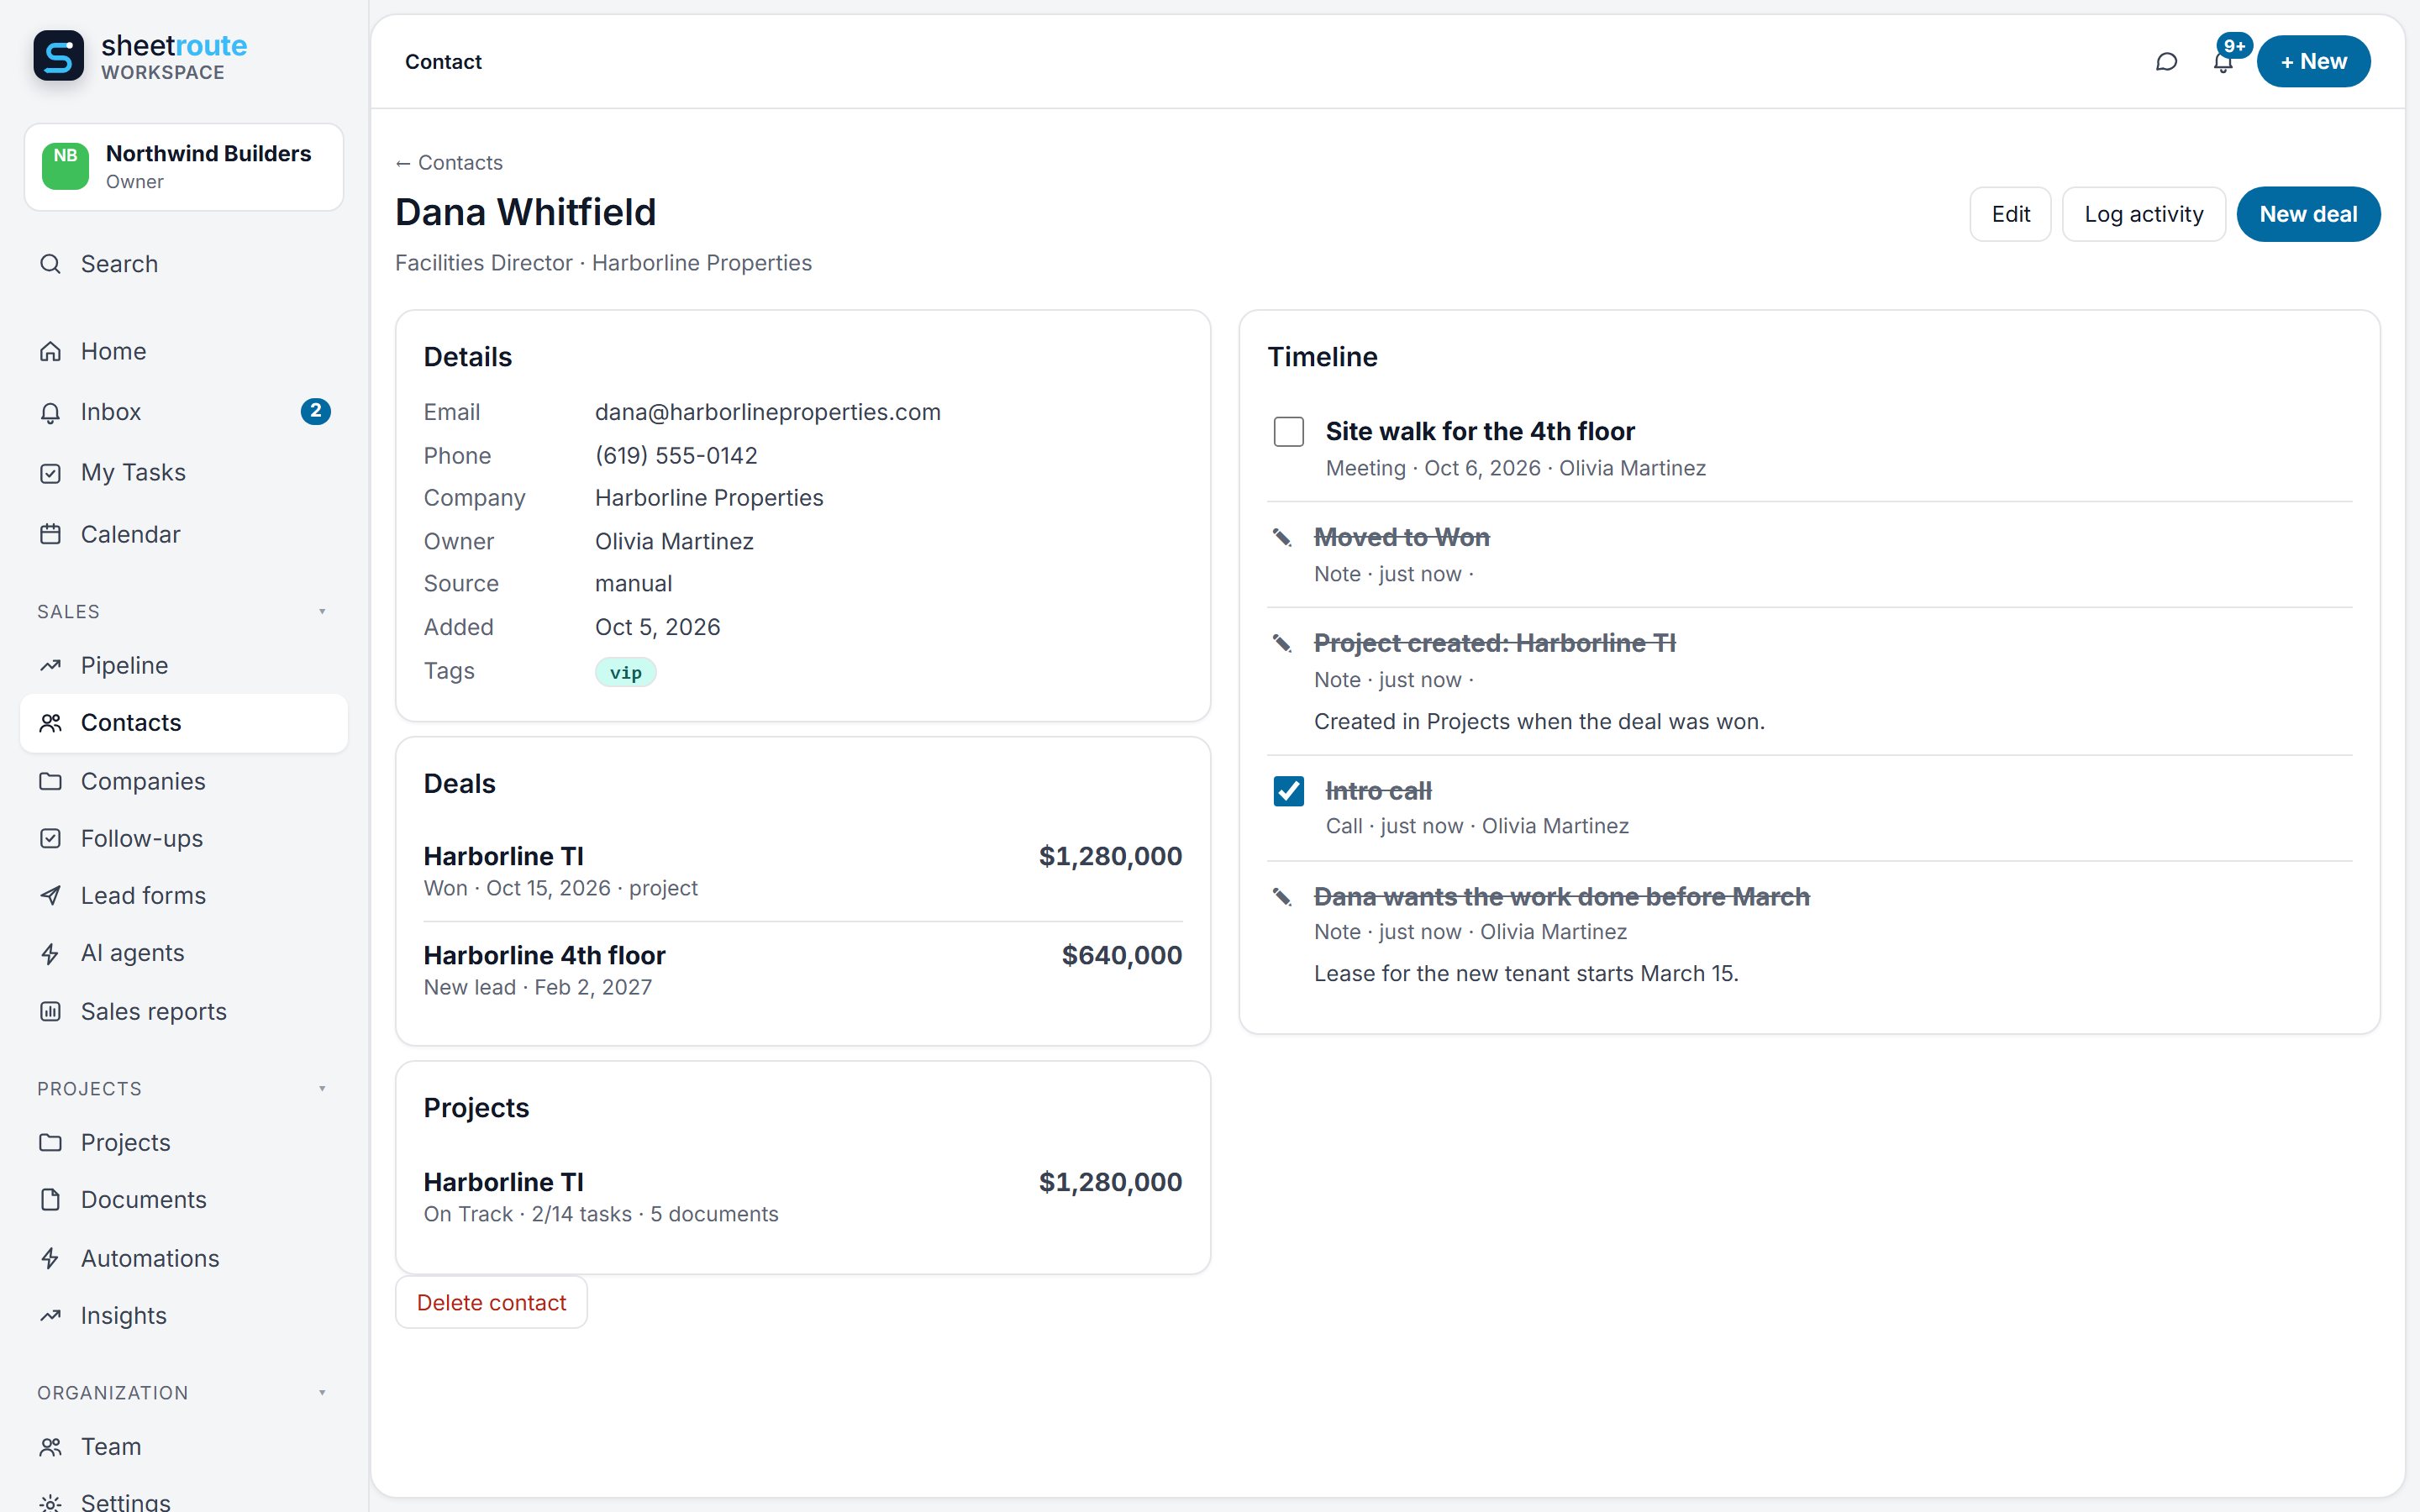Collapse the ORGANIZATION section arrow
The height and width of the screenshot is (1512, 2420).
(x=322, y=1392)
